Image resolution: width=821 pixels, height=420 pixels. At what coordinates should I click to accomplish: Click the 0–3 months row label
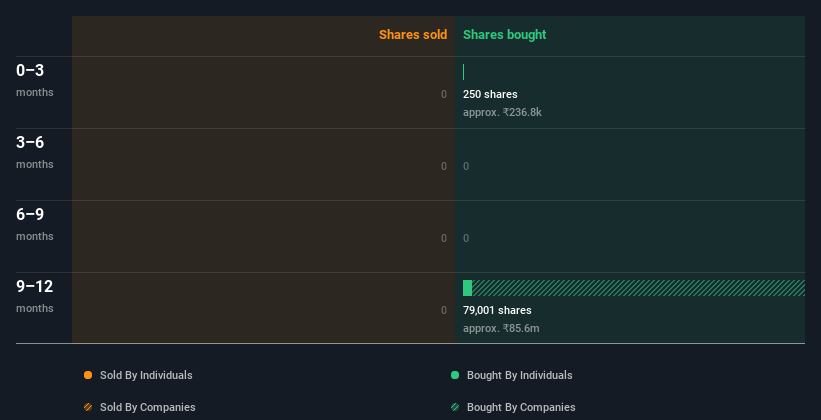click(x=35, y=80)
